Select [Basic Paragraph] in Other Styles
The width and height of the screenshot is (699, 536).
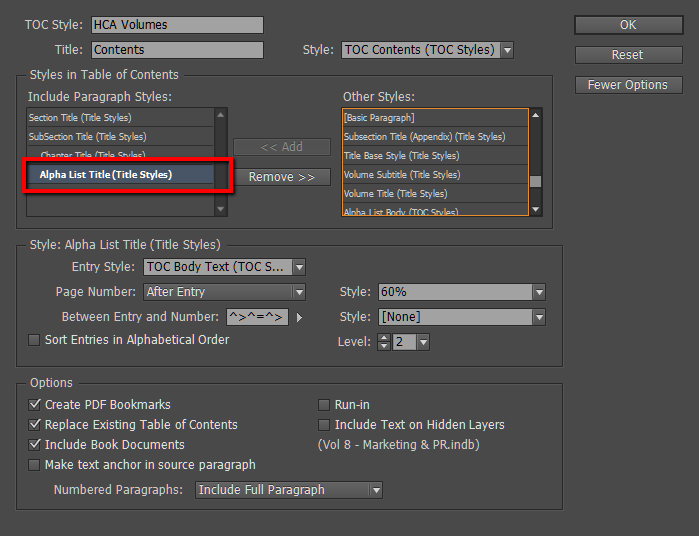(435, 118)
